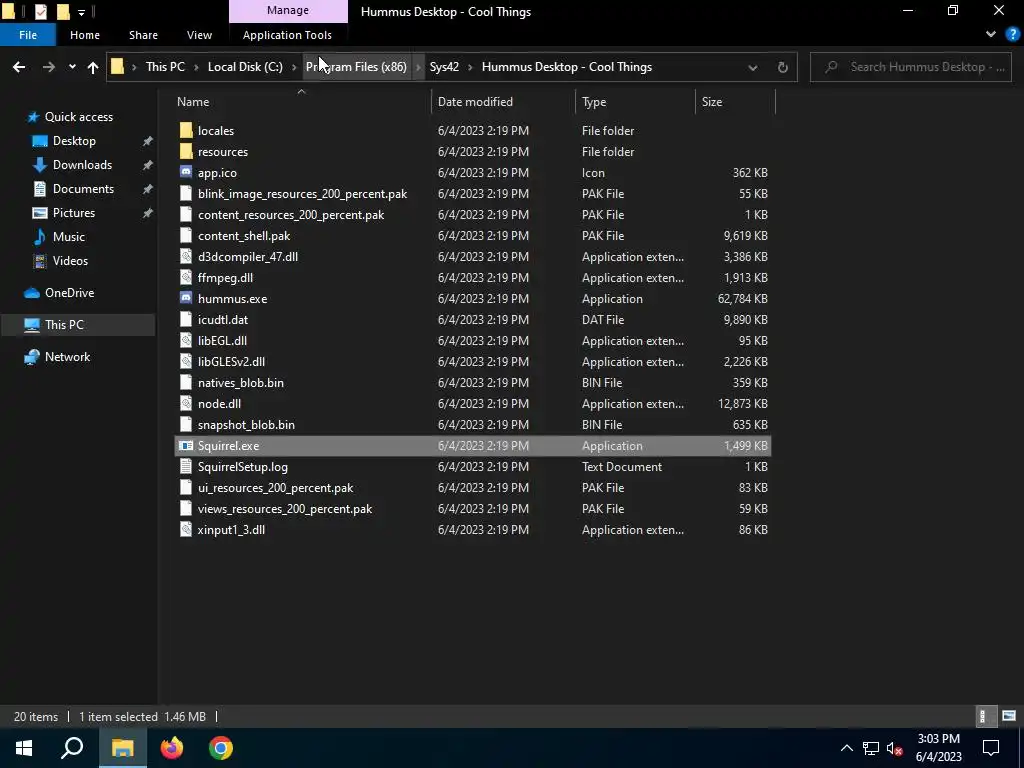Click the Sys42 breadcrumb
Viewport: 1024px width, 768px height.
click(x=444, y=67)
